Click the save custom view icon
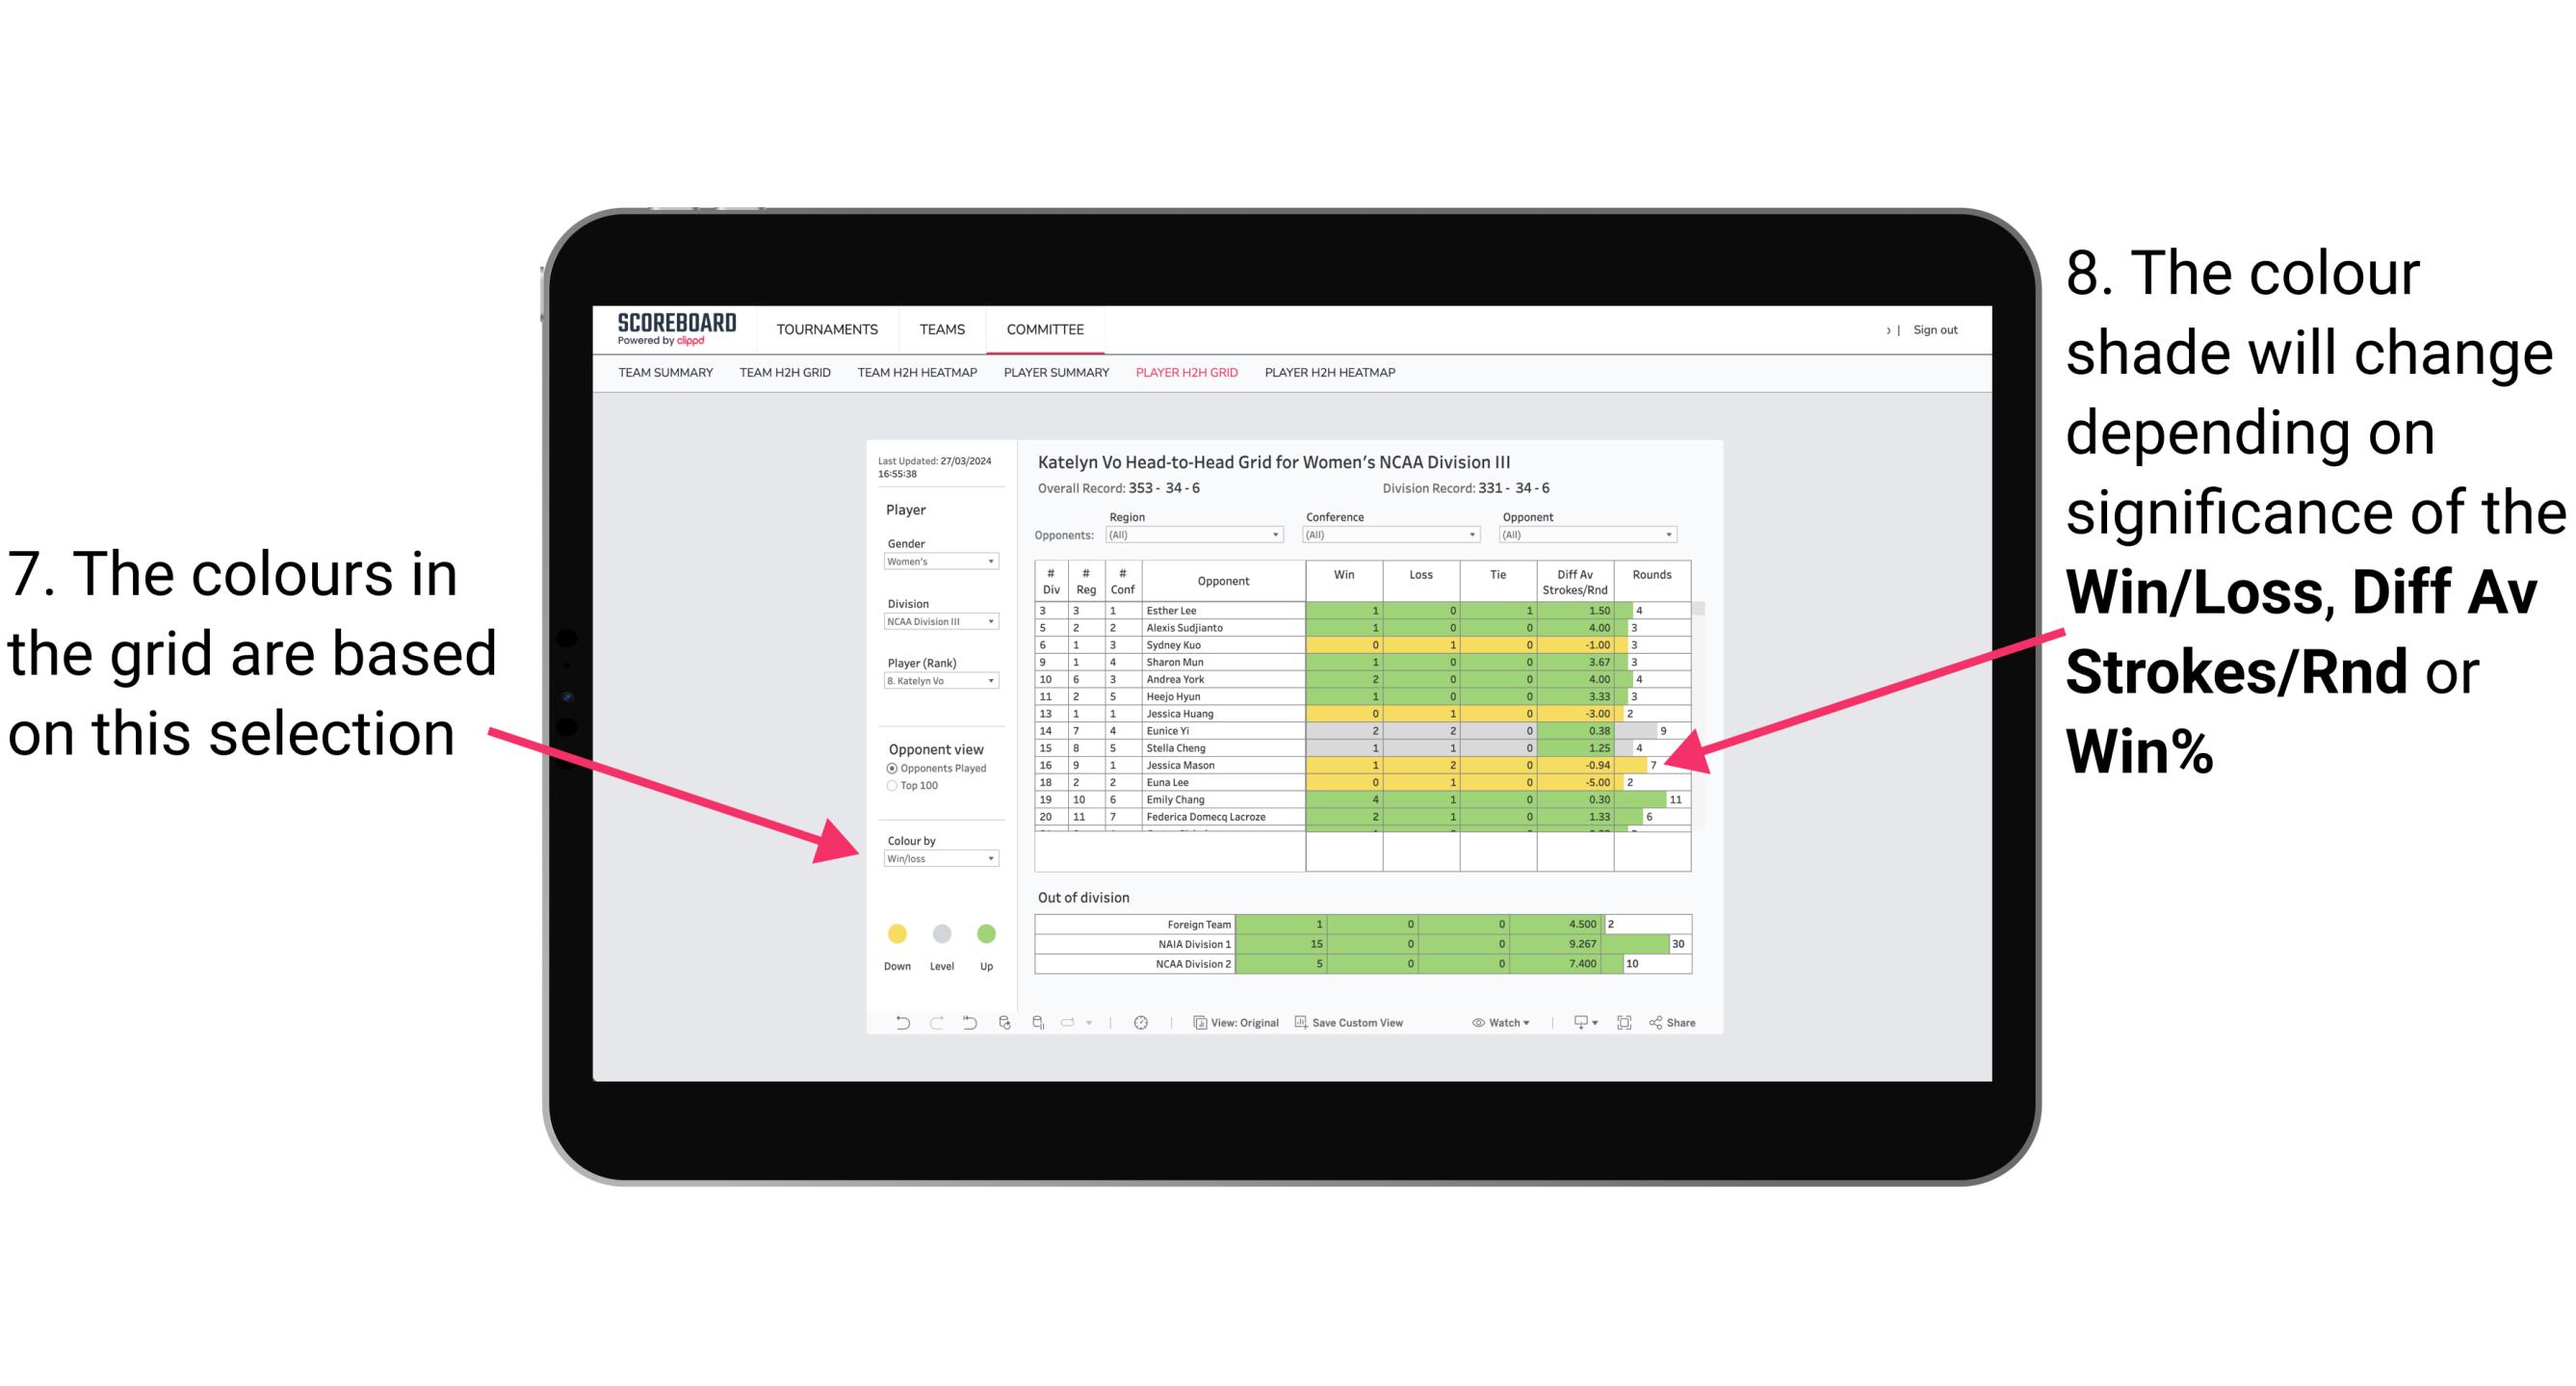The height and width of the screenshot is (1386, 2576). click(1302, 1024)
